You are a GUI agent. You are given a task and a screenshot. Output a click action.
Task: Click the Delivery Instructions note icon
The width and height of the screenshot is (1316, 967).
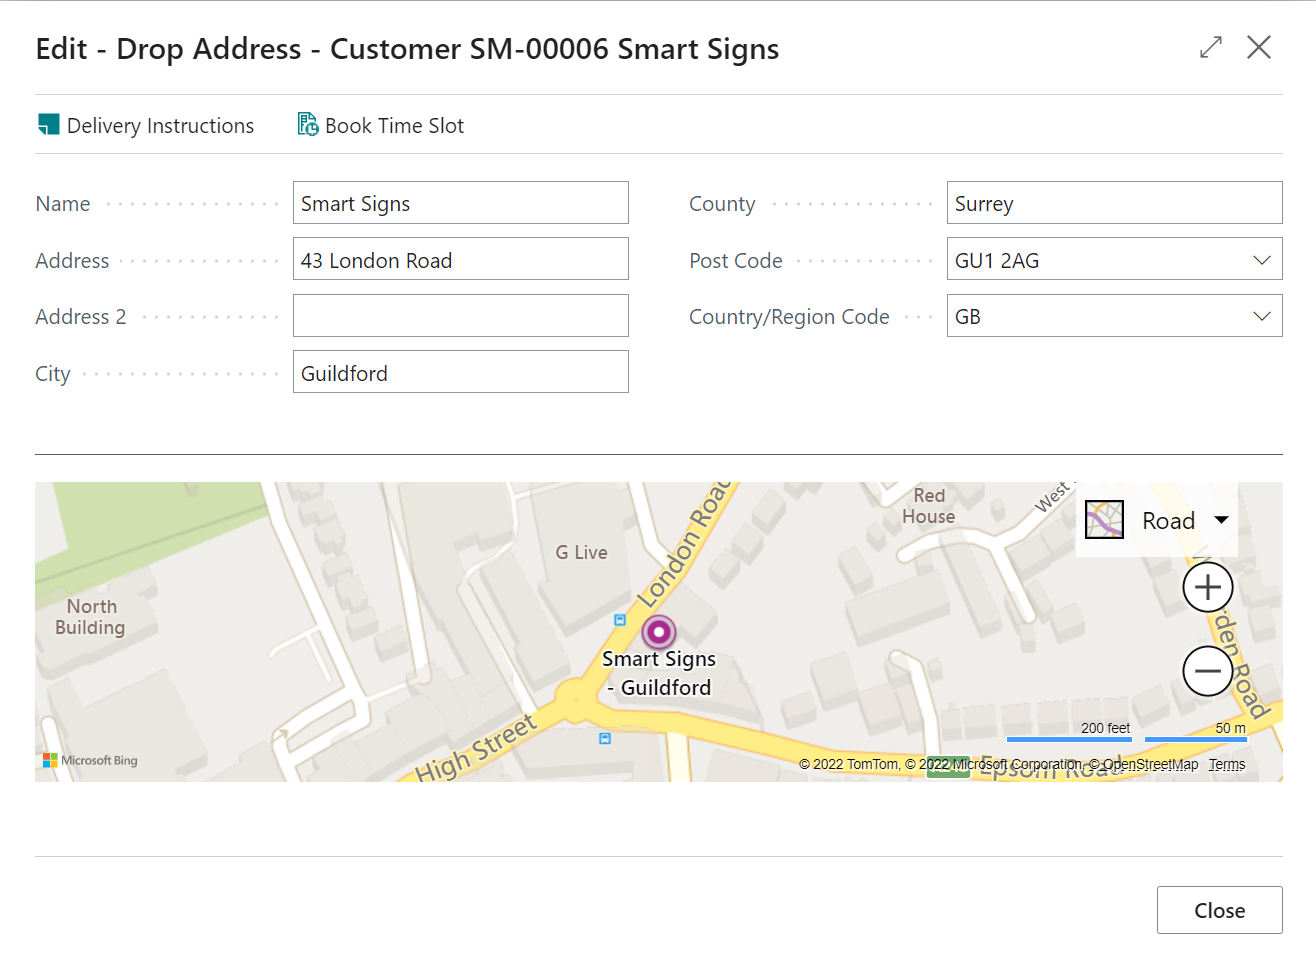[x=48, y=125]
